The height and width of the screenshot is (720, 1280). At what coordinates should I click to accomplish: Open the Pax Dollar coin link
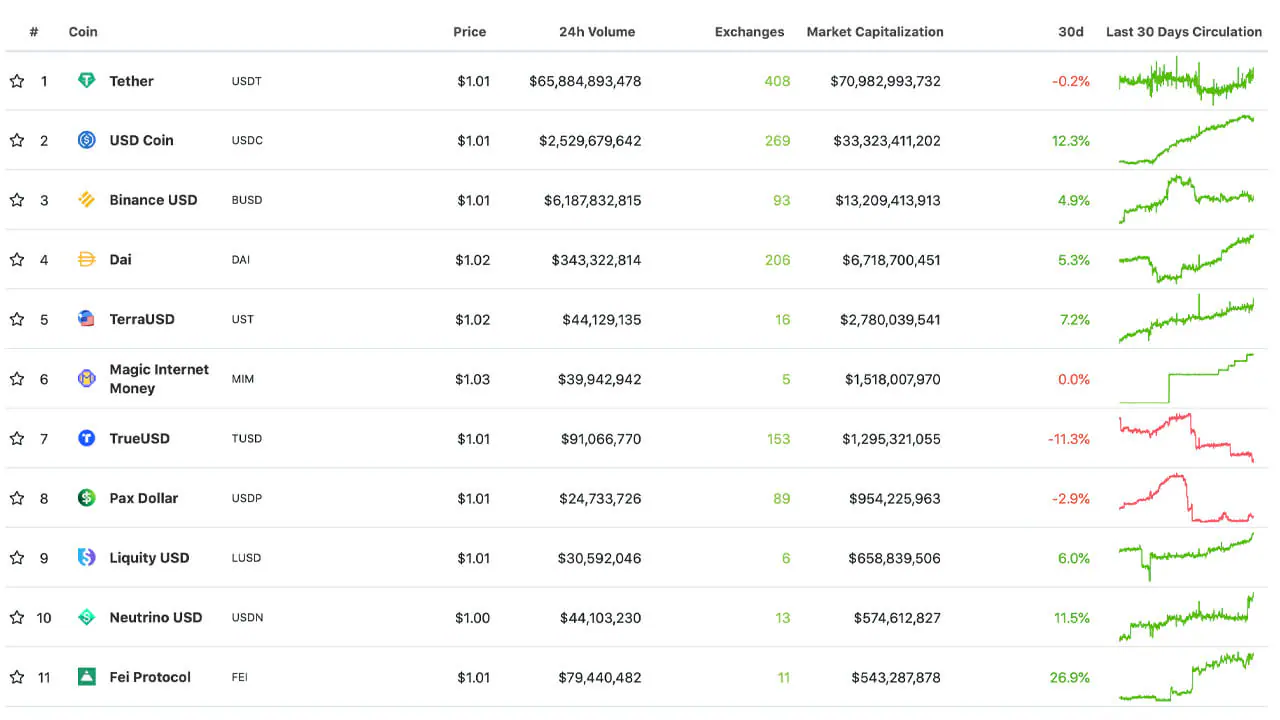coord(143,498)
